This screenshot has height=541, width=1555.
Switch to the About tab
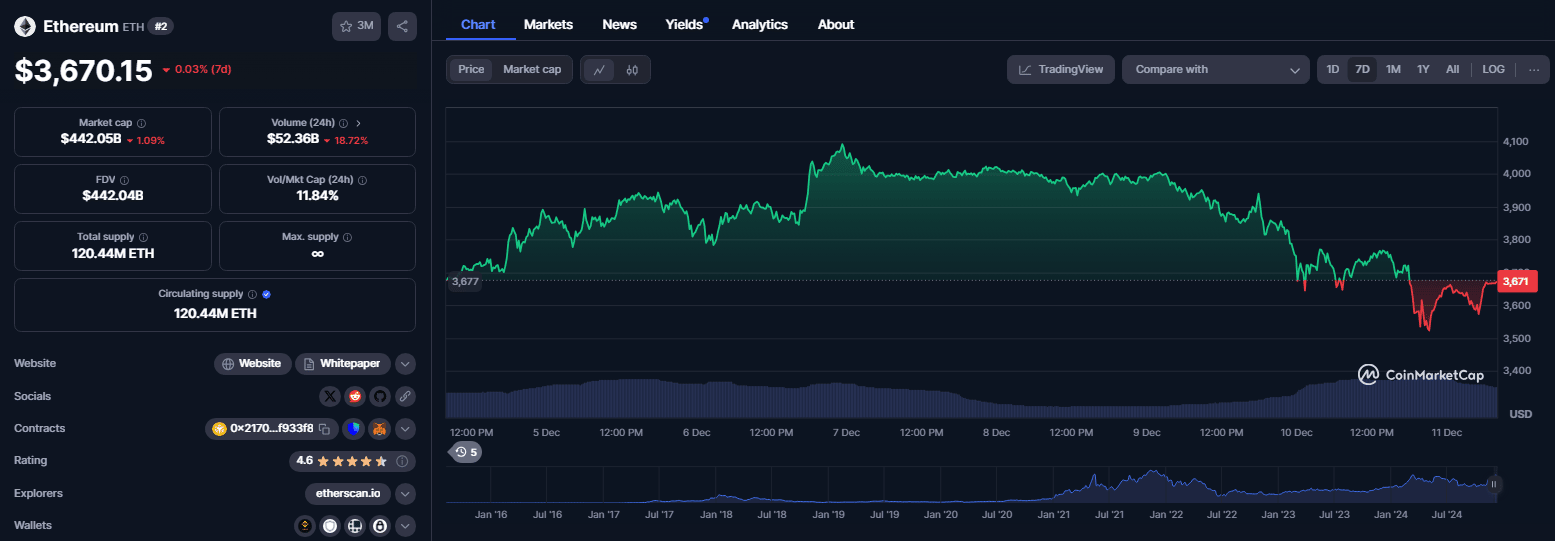coord(836,24)
